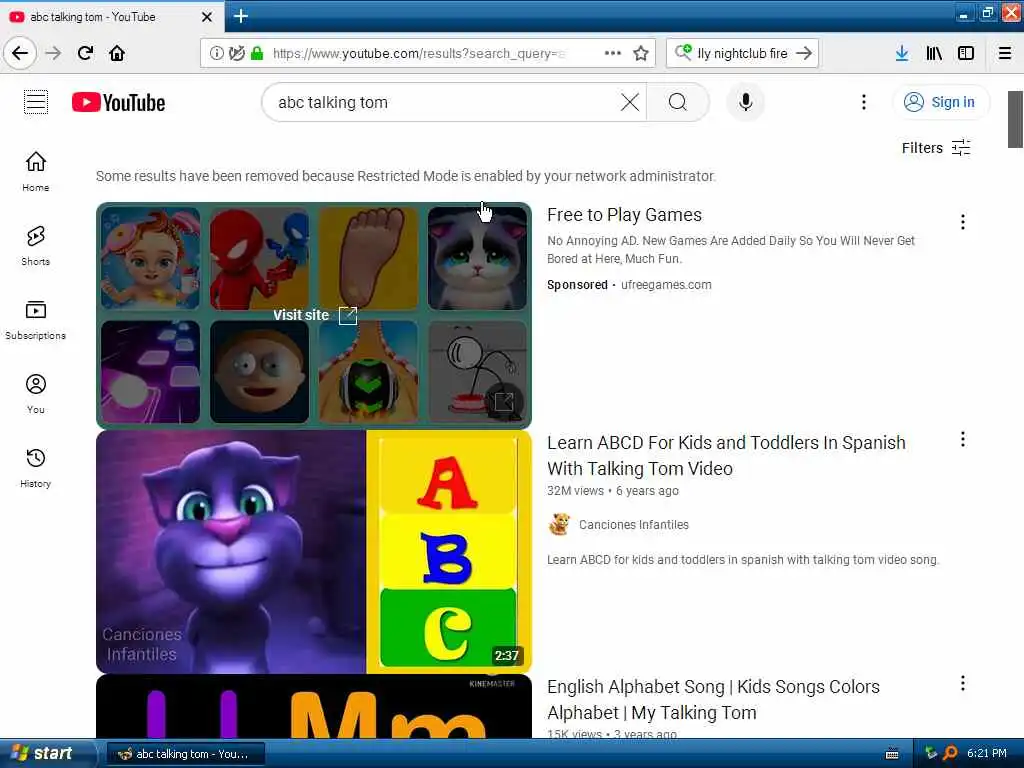1024x768 pixels.
Task: Click the keyboard icon in system tray
Action: pos(891,754)
